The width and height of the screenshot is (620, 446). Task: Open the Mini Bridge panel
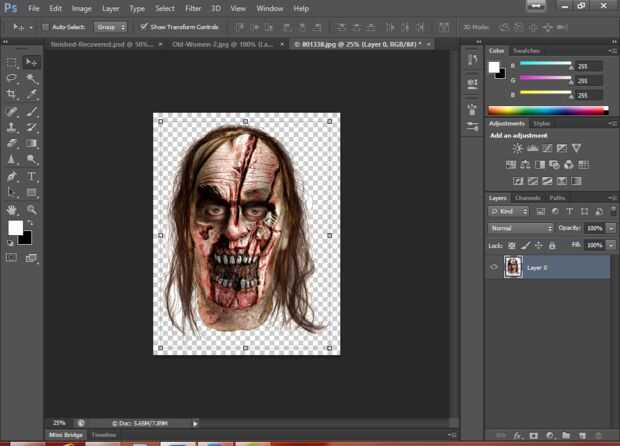66,435
